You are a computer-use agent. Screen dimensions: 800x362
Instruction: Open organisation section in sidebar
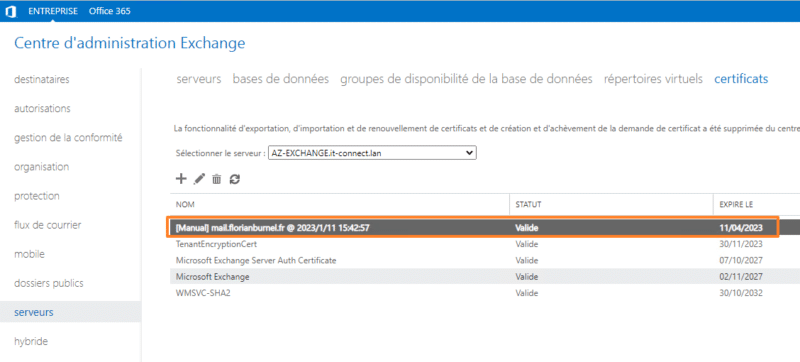41,167
